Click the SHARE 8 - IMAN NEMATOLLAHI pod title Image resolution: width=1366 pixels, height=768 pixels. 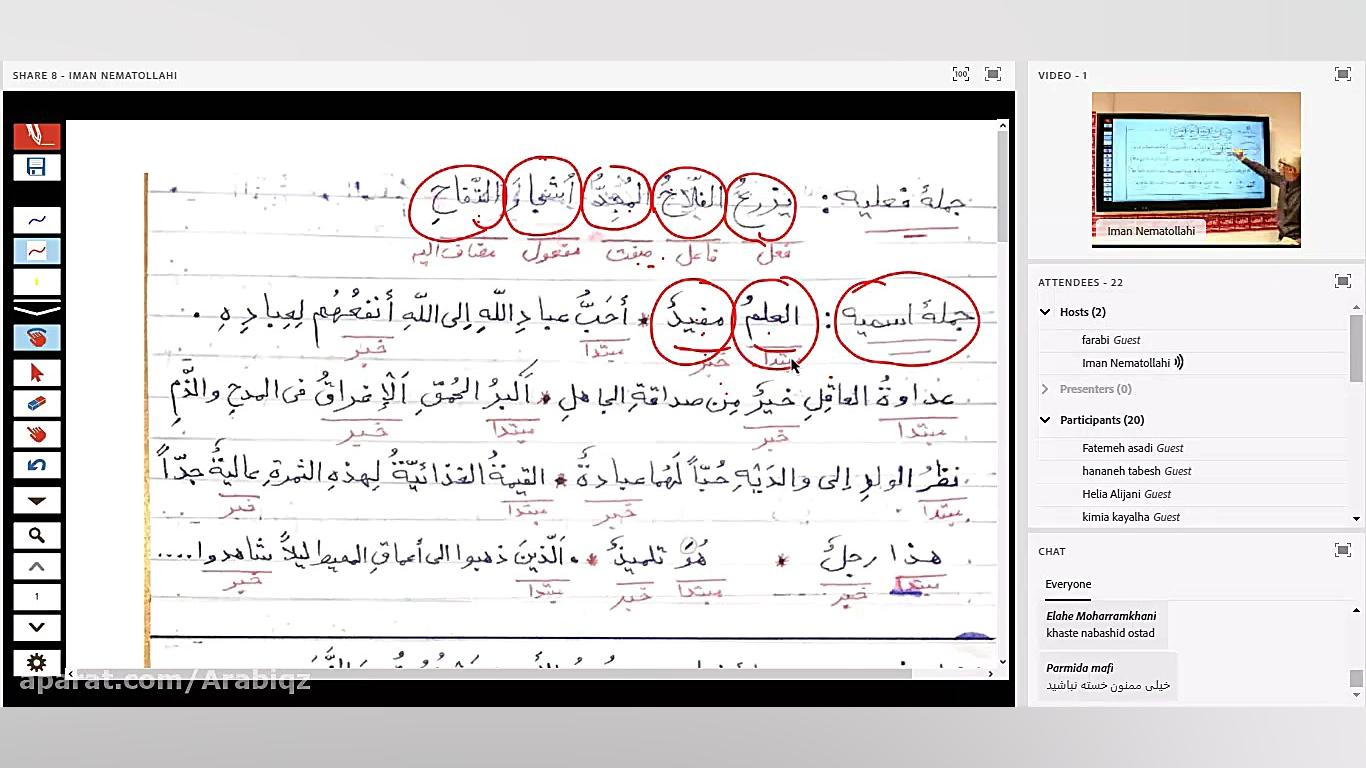point(95,75)
